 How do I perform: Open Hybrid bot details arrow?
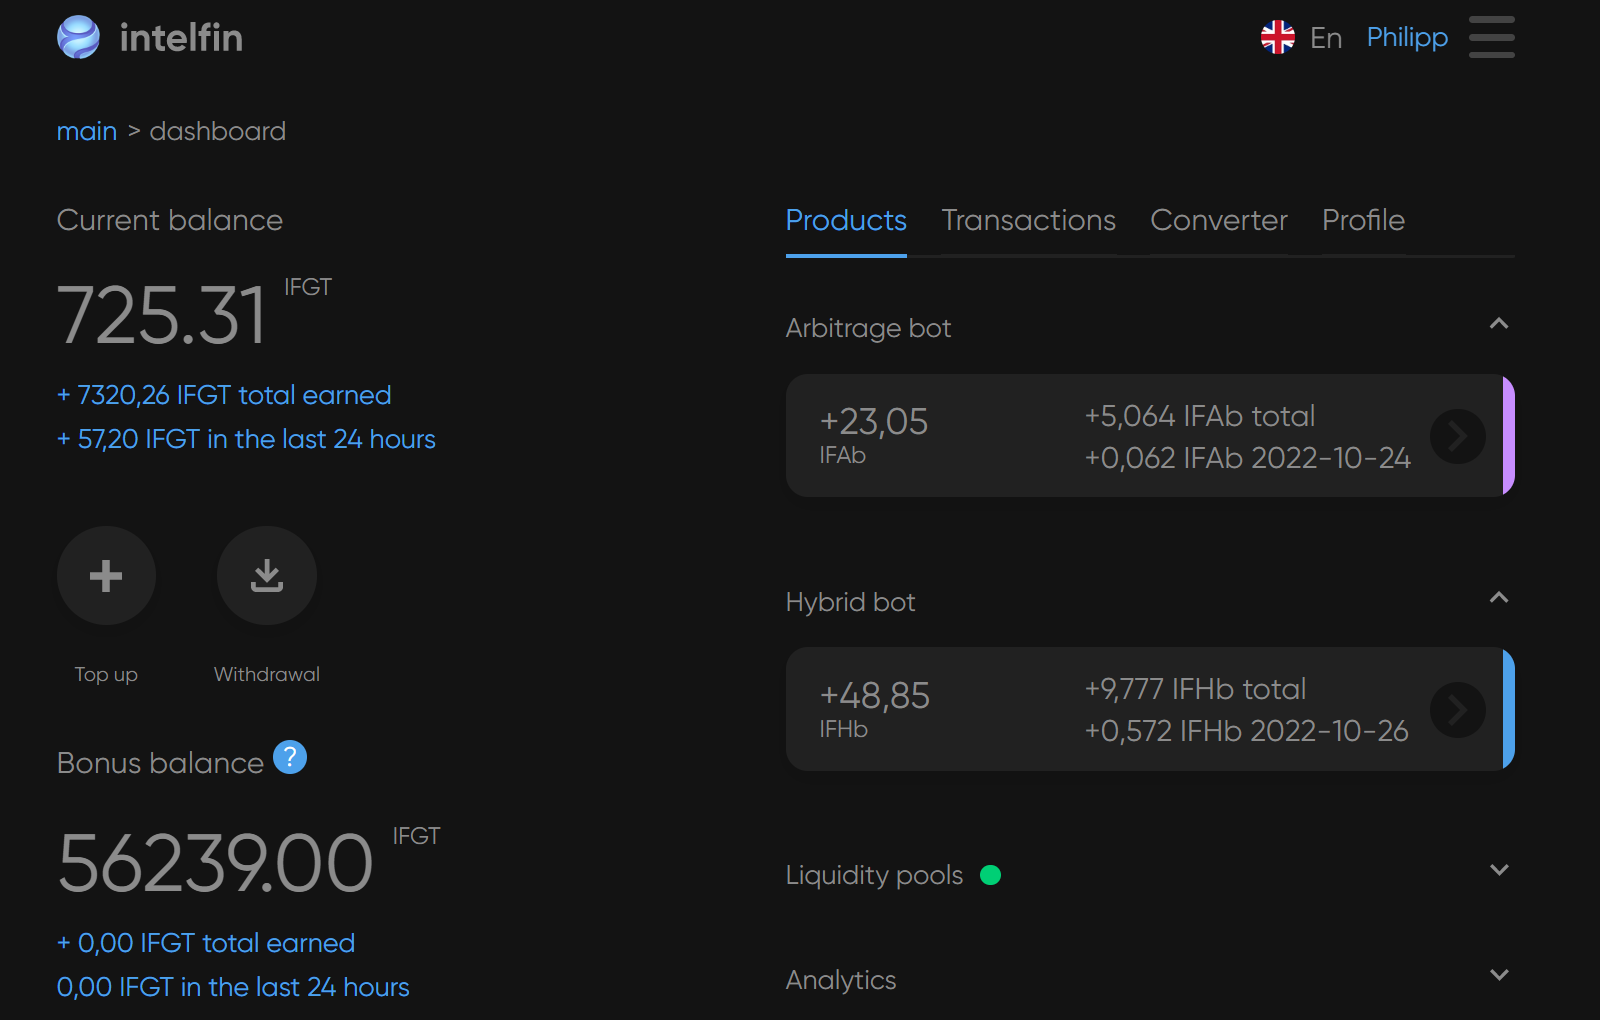click(1457, 710)
